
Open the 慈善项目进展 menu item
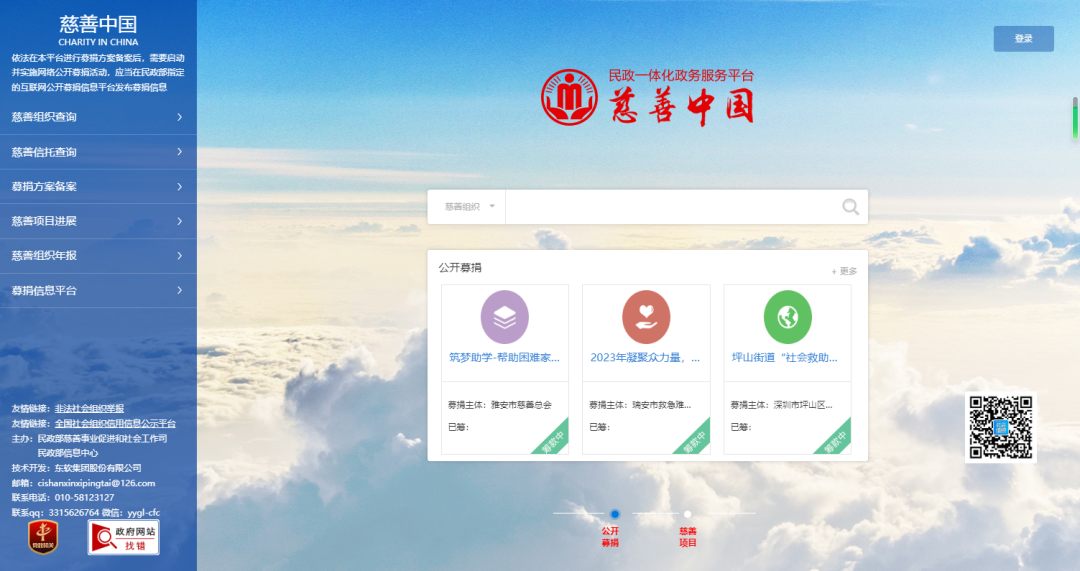coord(98,221)
